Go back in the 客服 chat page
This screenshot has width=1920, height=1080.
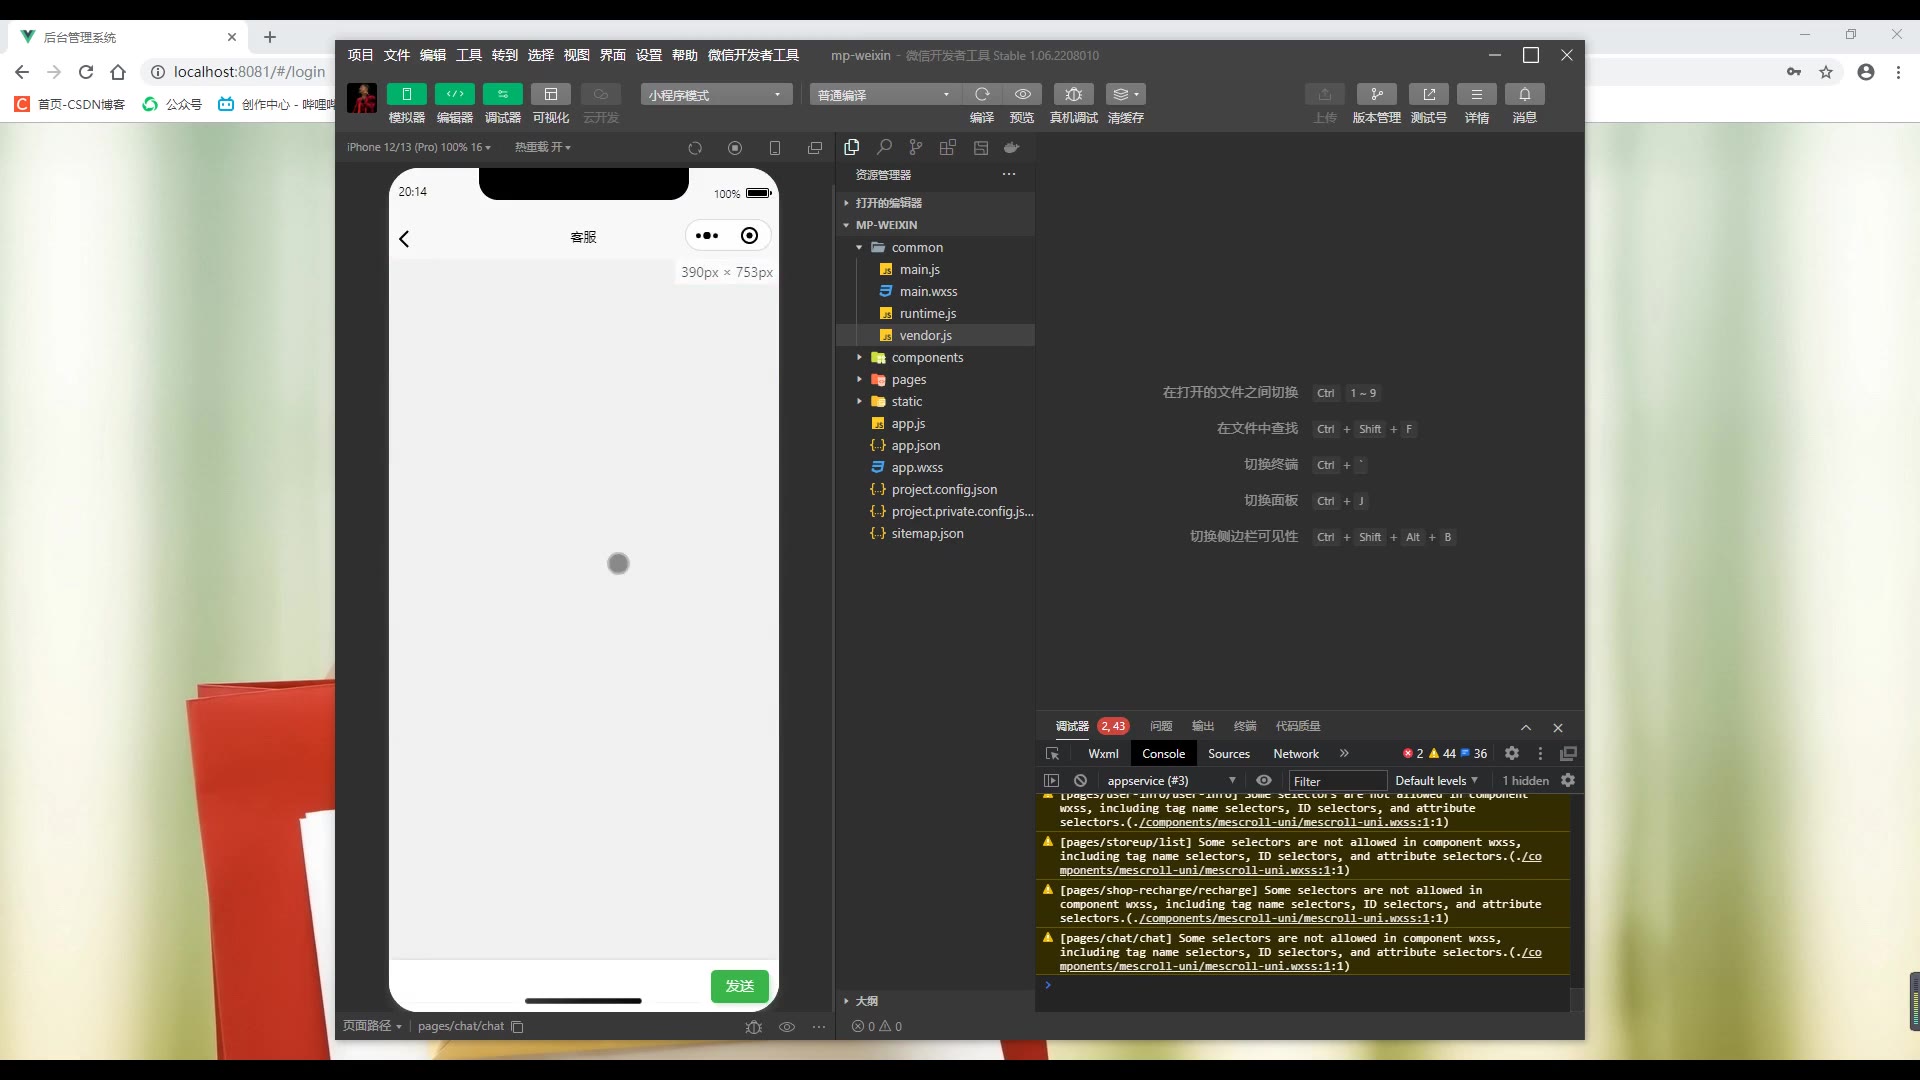(404, 239)
